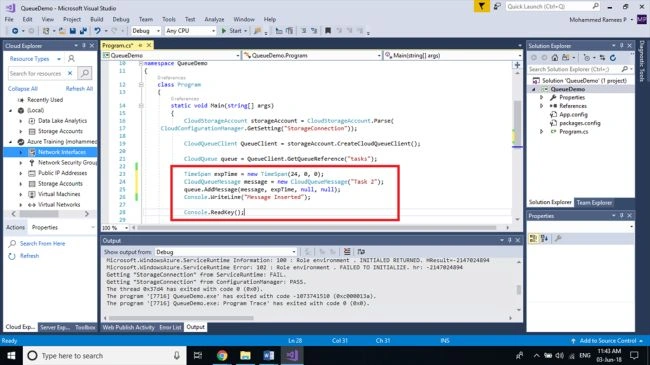Switch to Web Publish Activity tab
Screen dimensions: 650x365
coord(129,327)
